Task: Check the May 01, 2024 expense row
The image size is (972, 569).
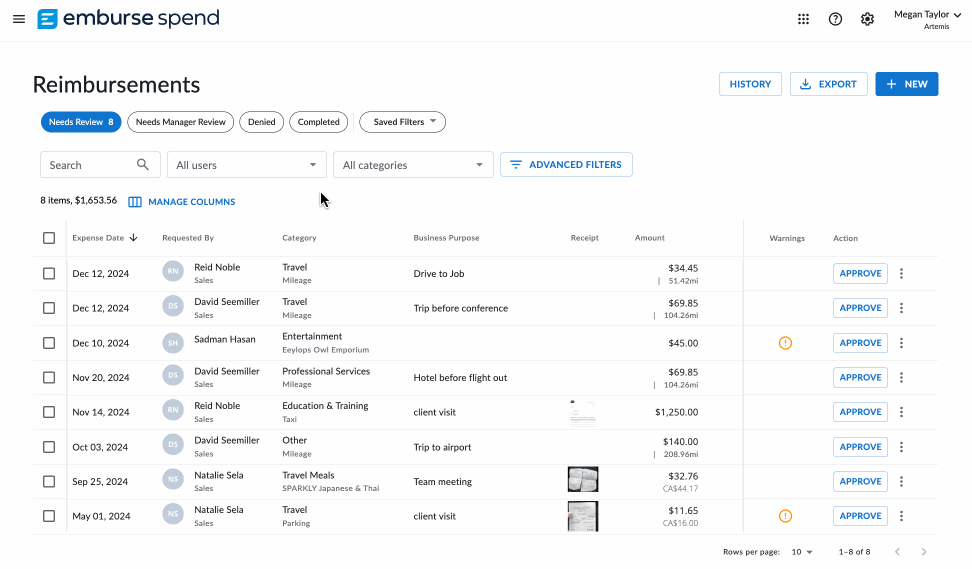Action: tap(49, 516)
